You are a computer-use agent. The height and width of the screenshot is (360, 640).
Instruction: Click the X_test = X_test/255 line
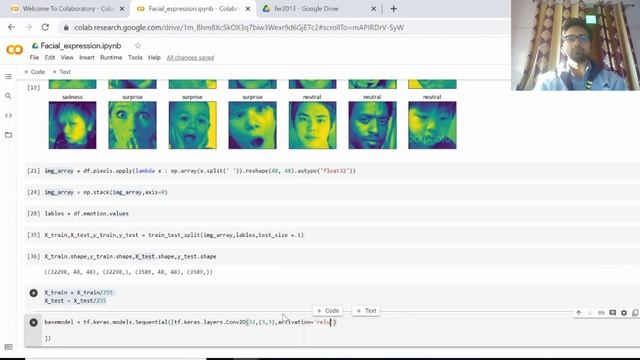[x=75, y=301]
